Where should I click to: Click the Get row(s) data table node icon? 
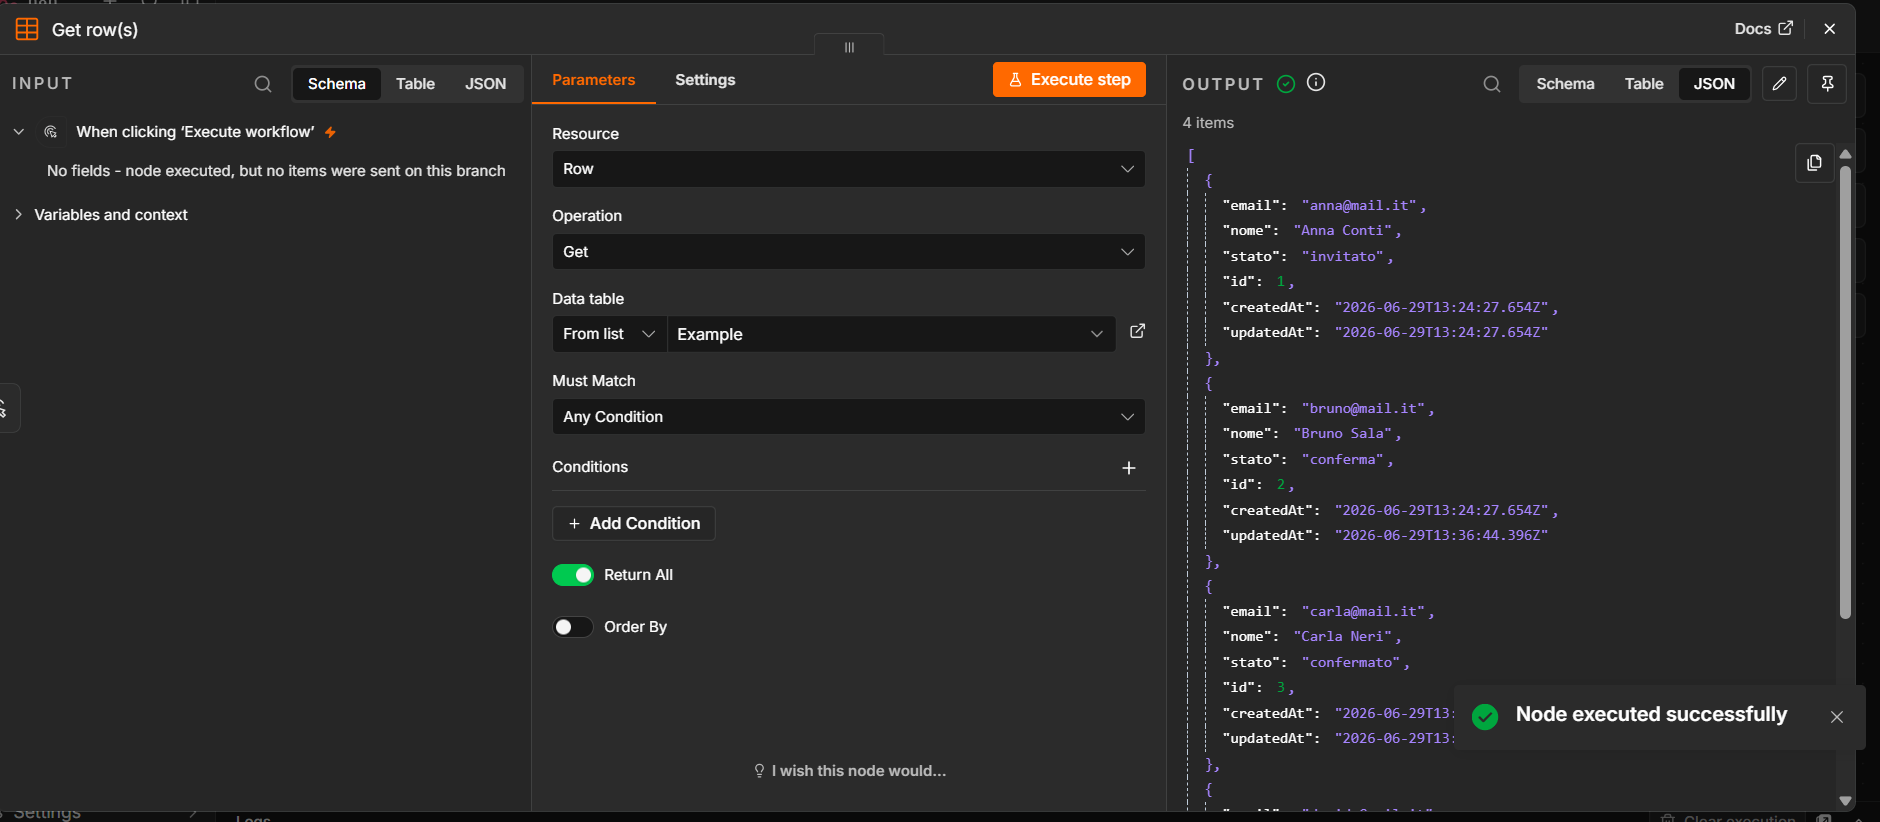(x=27, y=29)
